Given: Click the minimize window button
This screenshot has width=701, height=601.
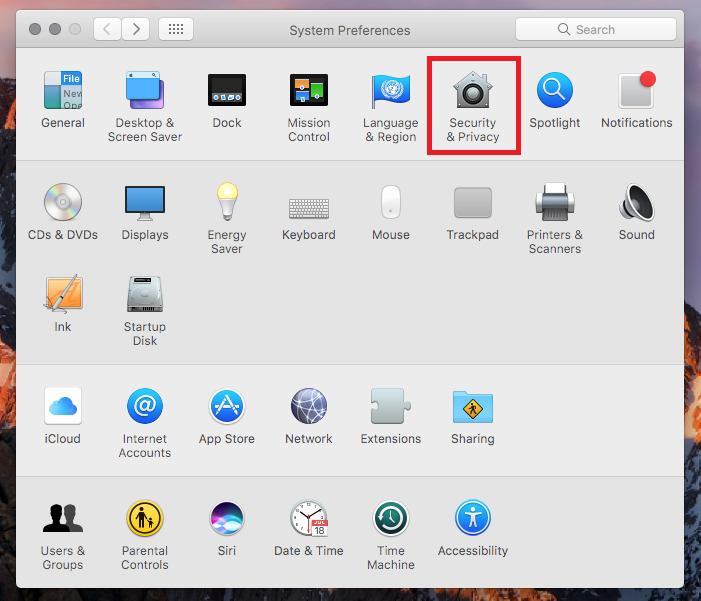Looking at the screenshot, I should [55, 29].
